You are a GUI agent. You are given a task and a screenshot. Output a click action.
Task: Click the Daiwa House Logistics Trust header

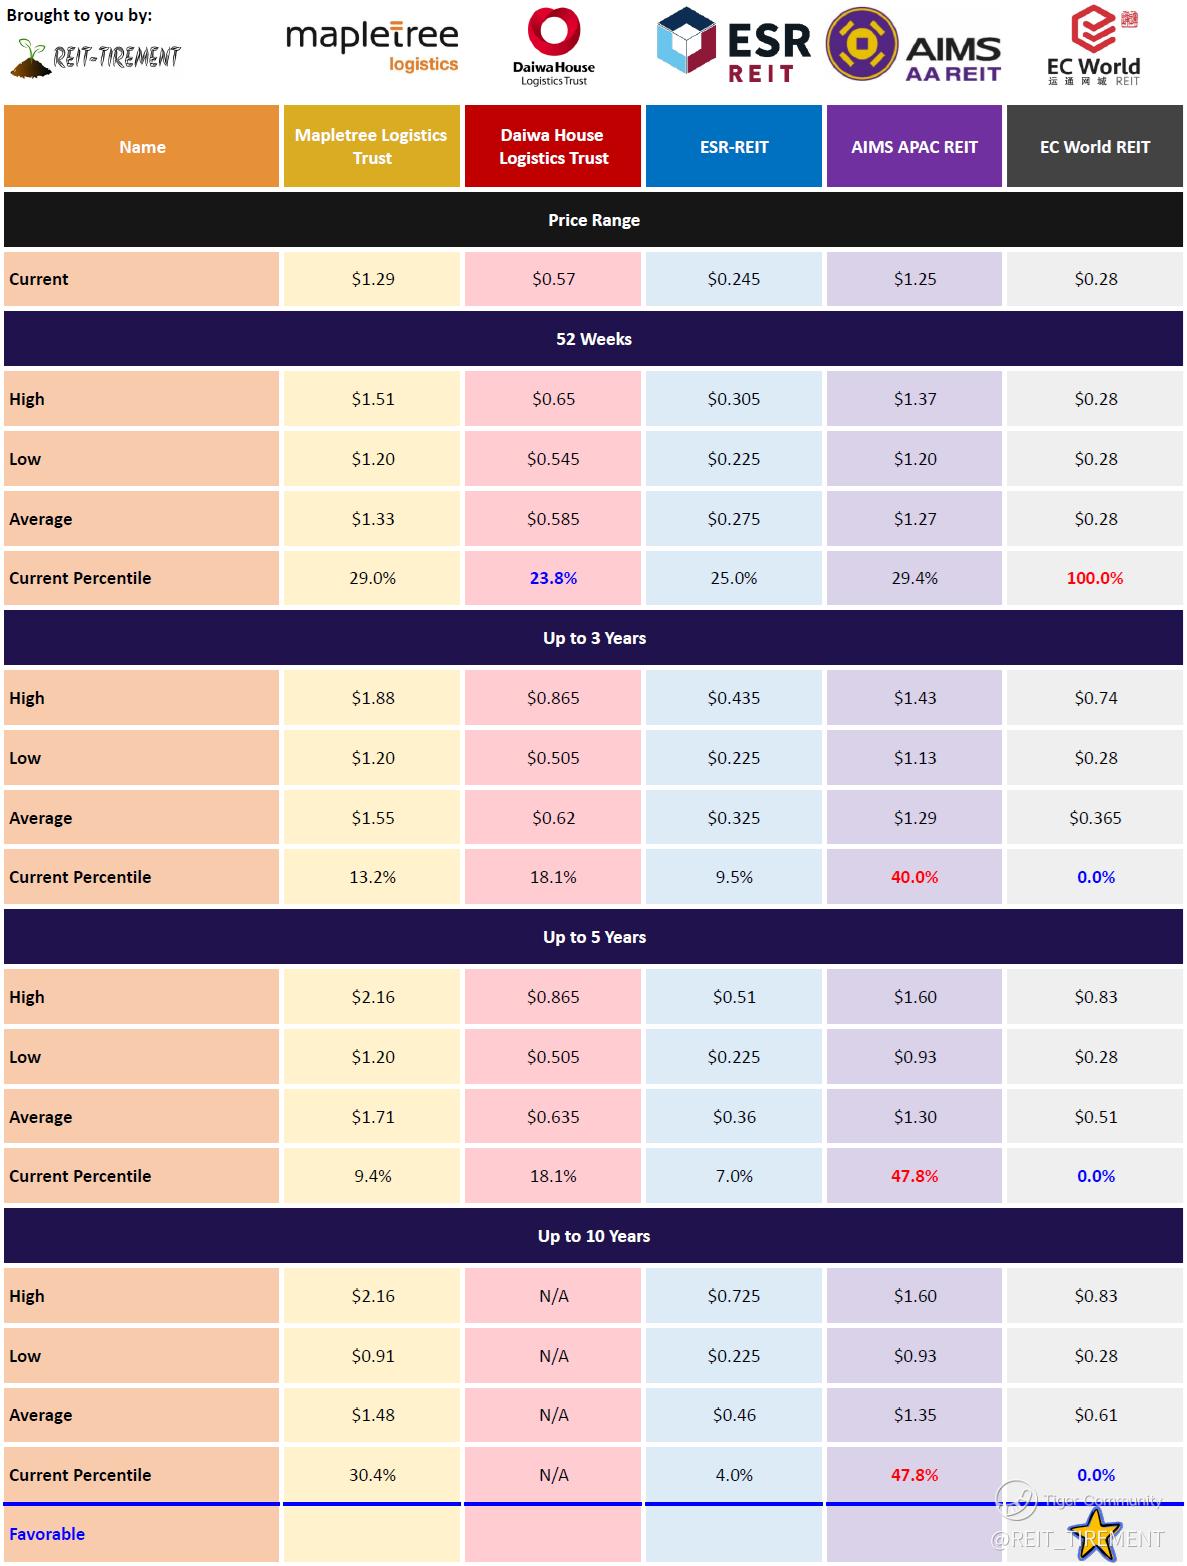tap(553, 146)
